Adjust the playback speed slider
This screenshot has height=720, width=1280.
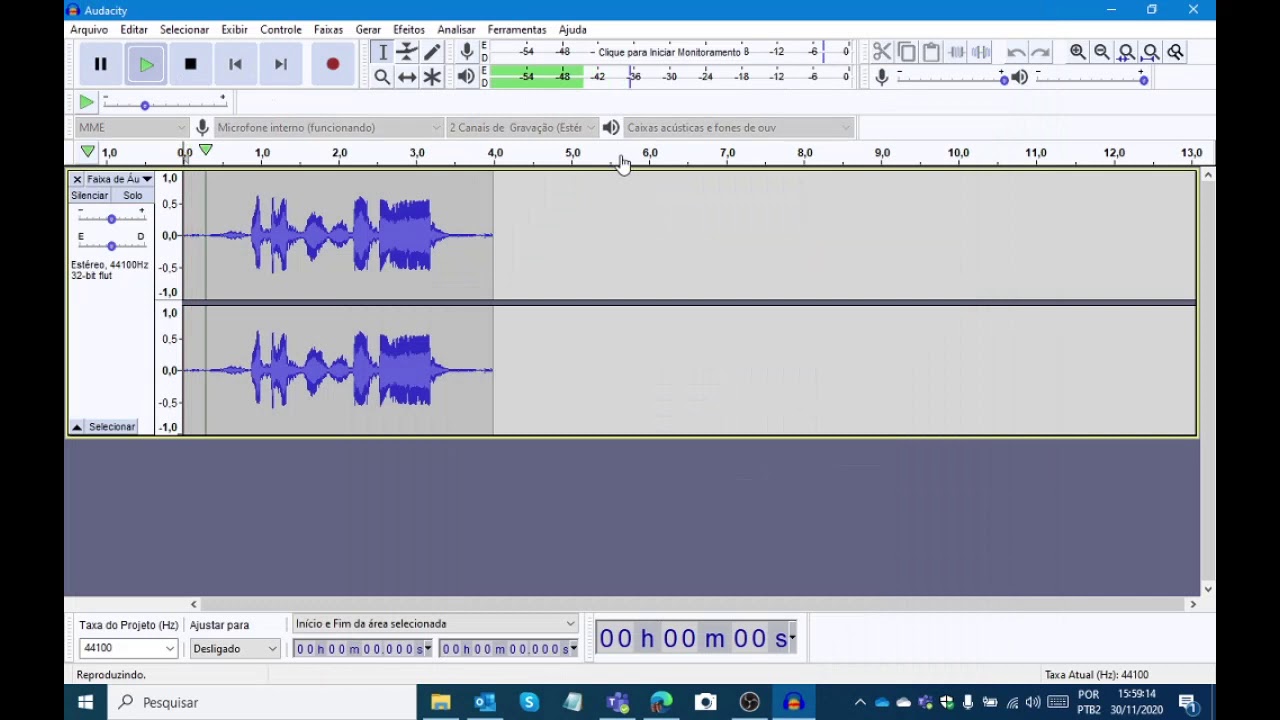(165, 102)
